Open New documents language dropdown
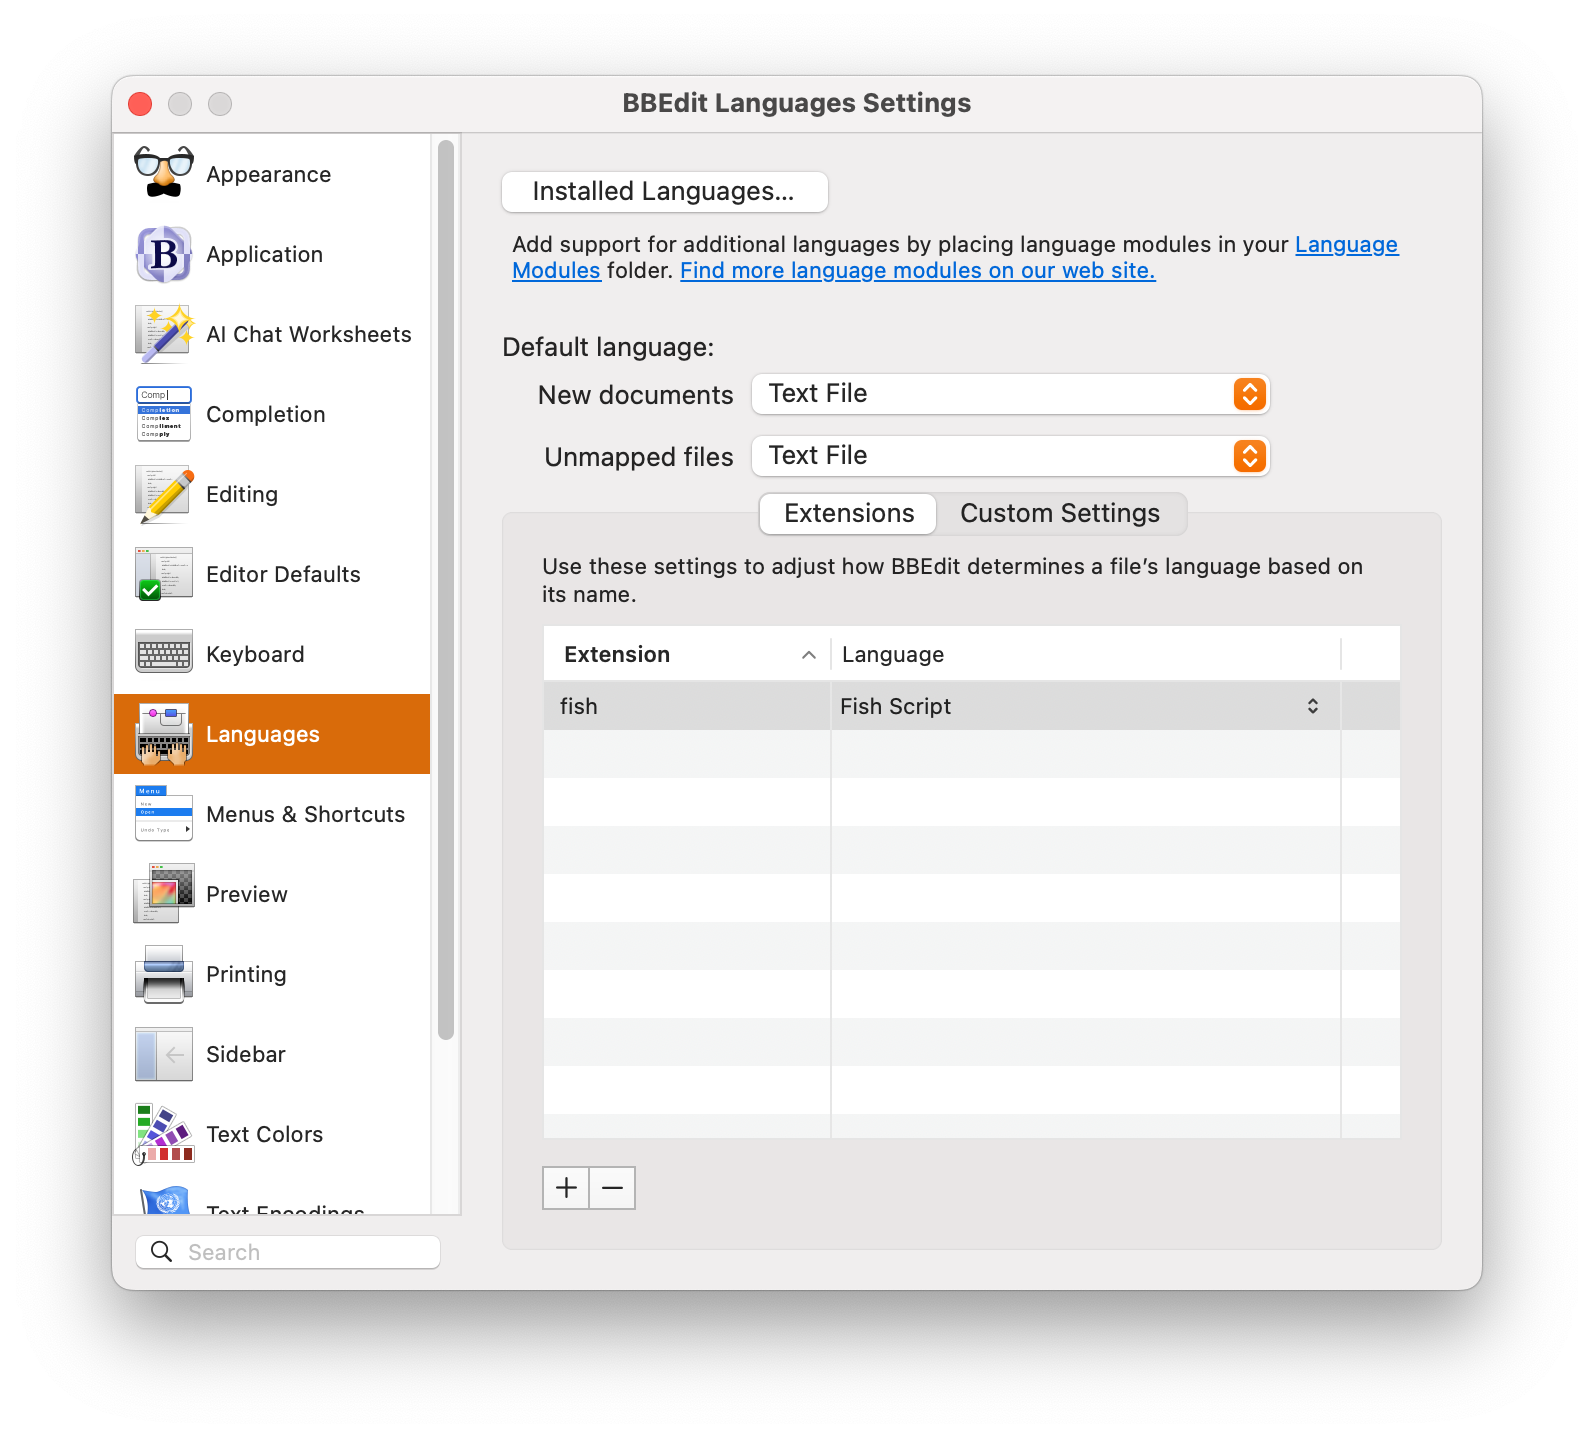 pos(1011,394)
